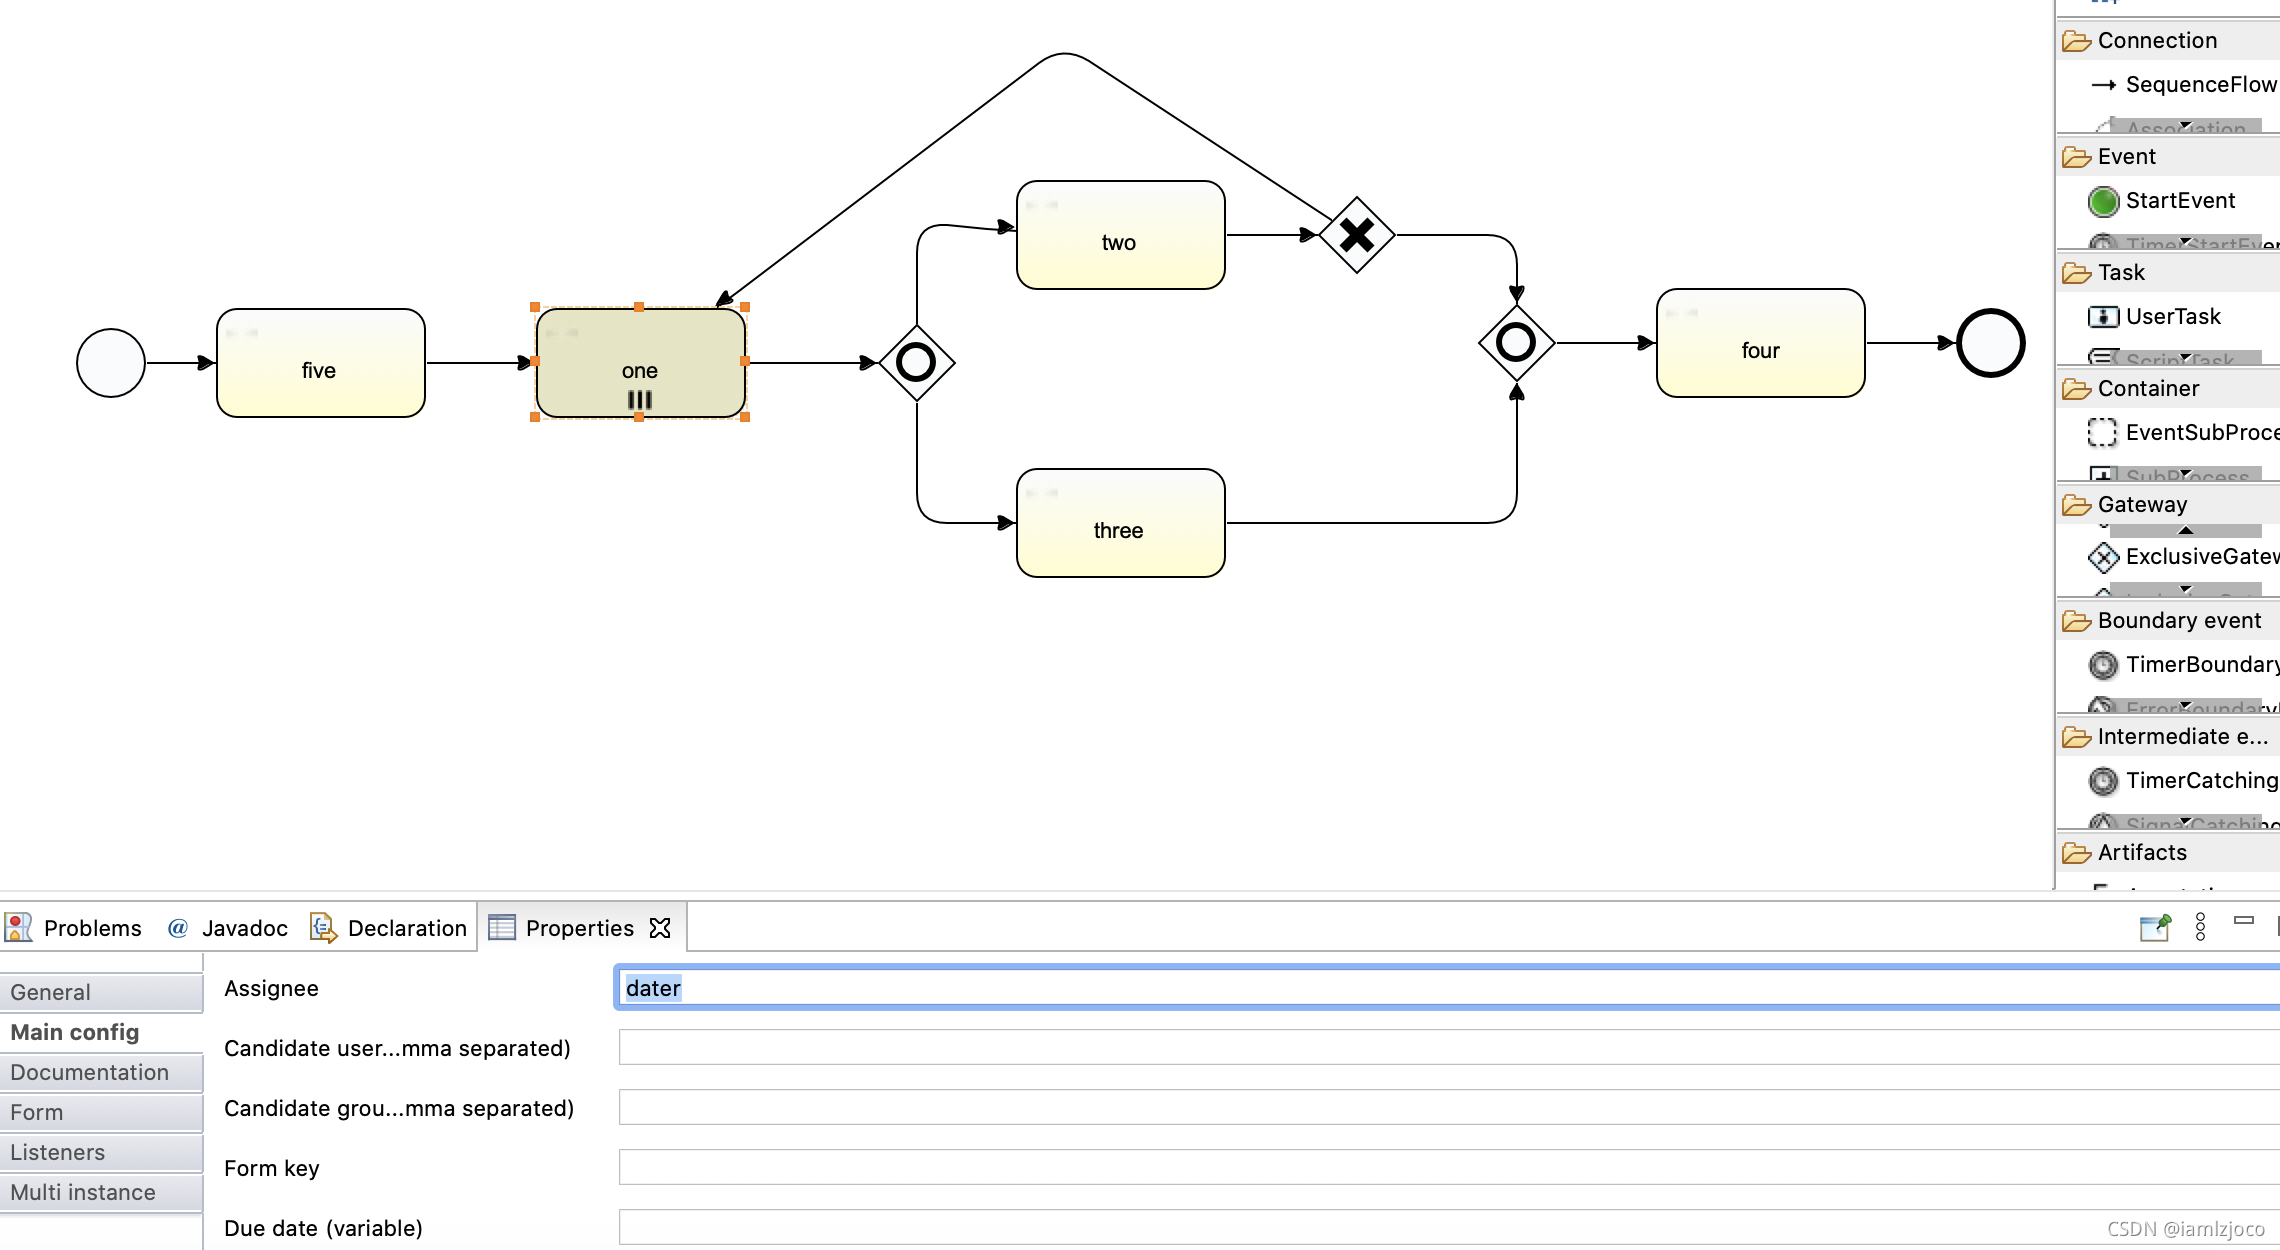Open the Multi instance properties section
The image size is (2280, 1250).
[x=84, y=1192]
